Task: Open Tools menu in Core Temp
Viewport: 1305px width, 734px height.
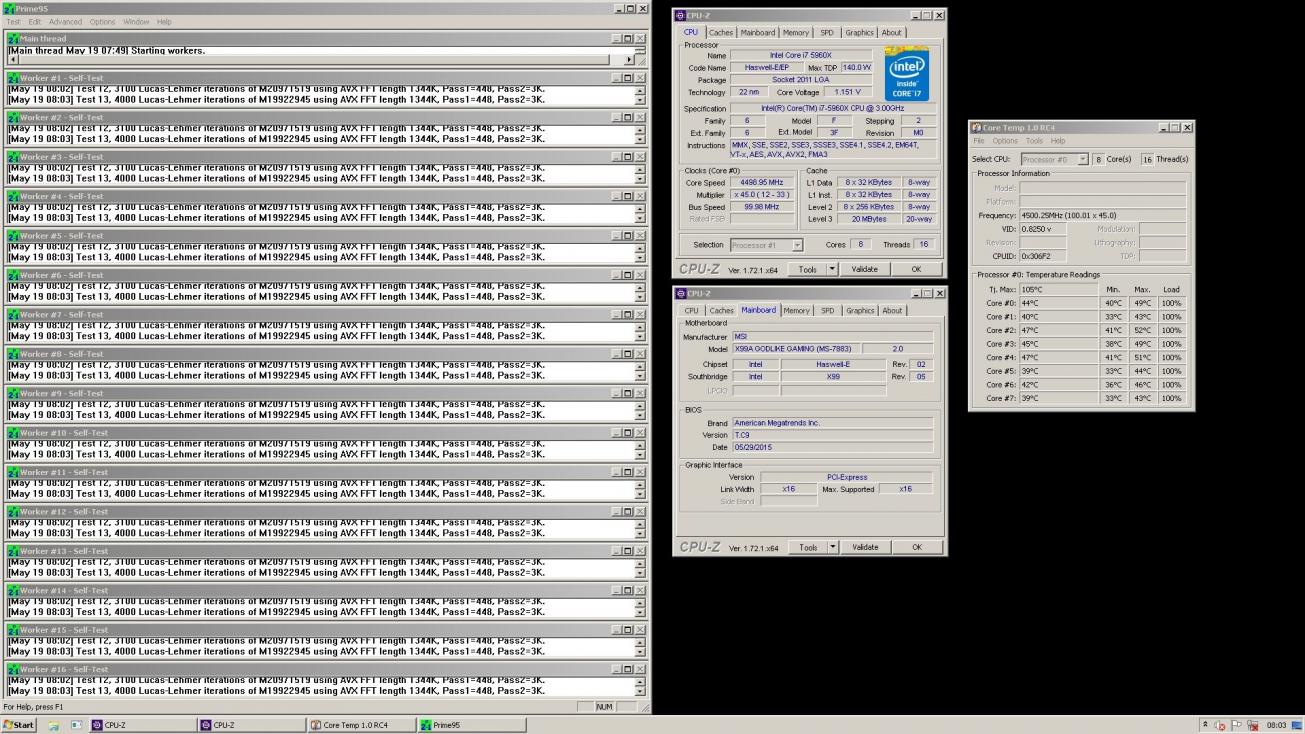Action: pyautogui.click(x=1034, y=141)
